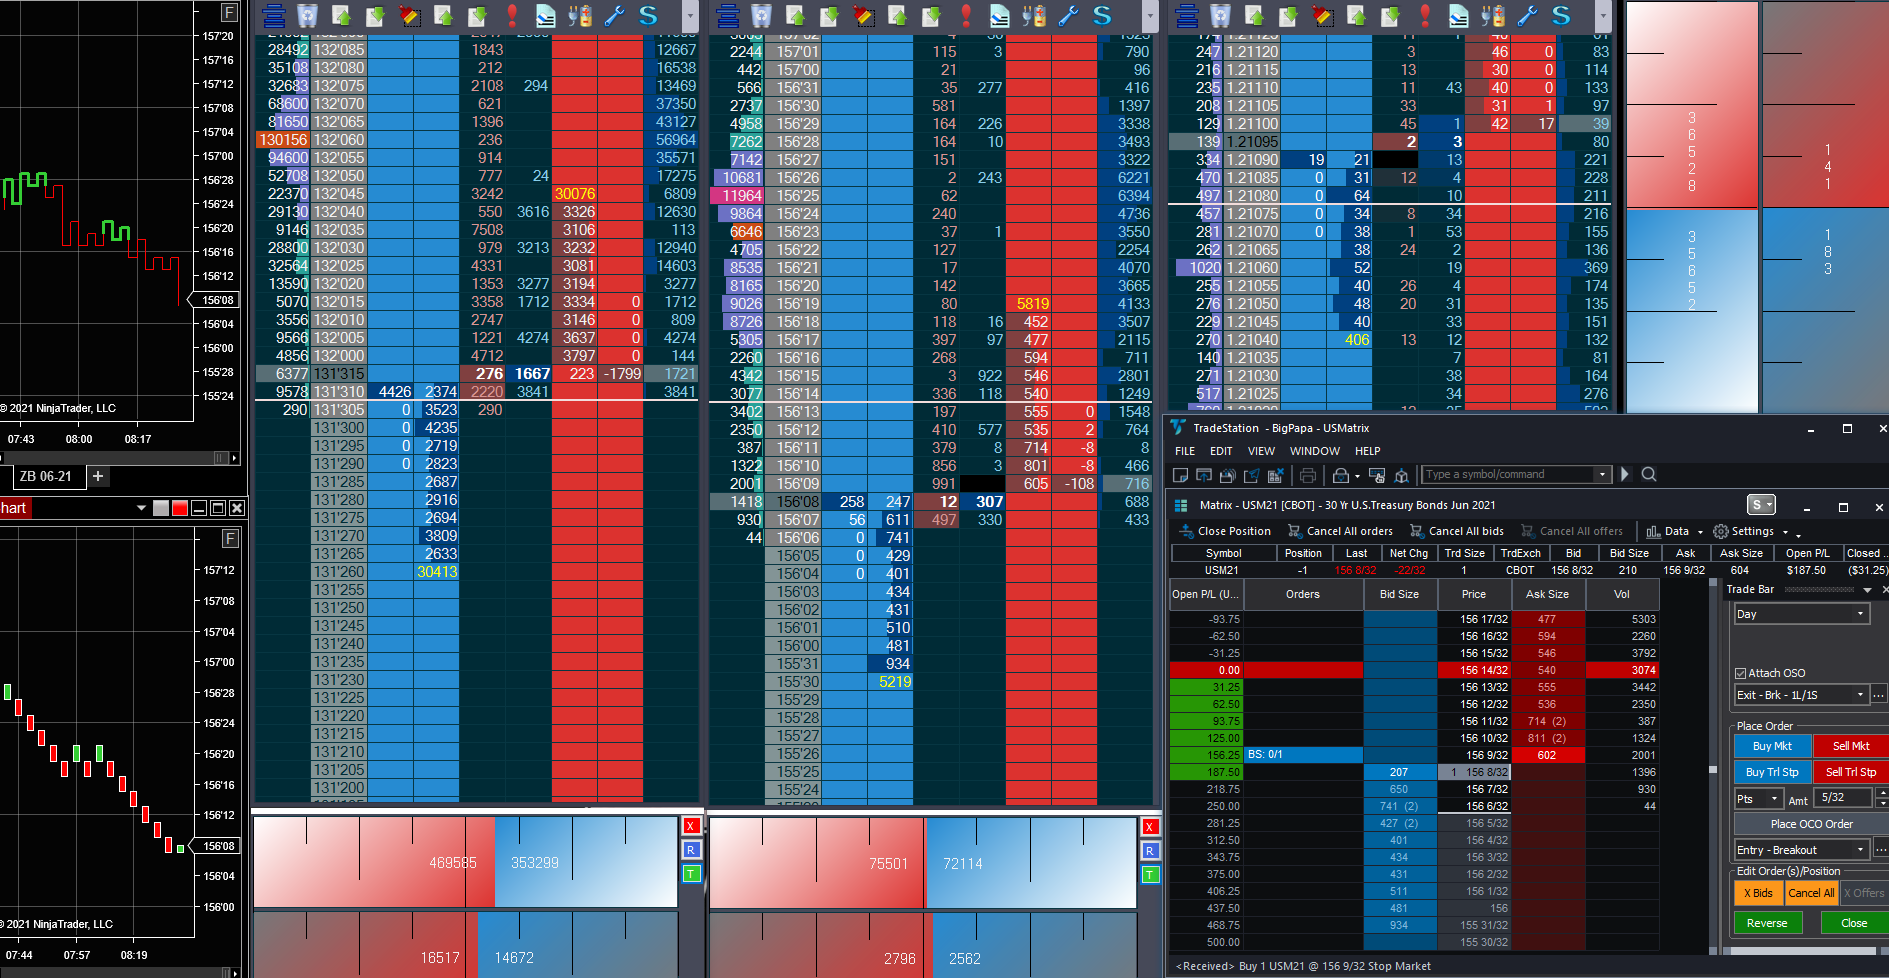
Task: Toggle the Attach OSO checkbox
Action: coord(1740,673)
